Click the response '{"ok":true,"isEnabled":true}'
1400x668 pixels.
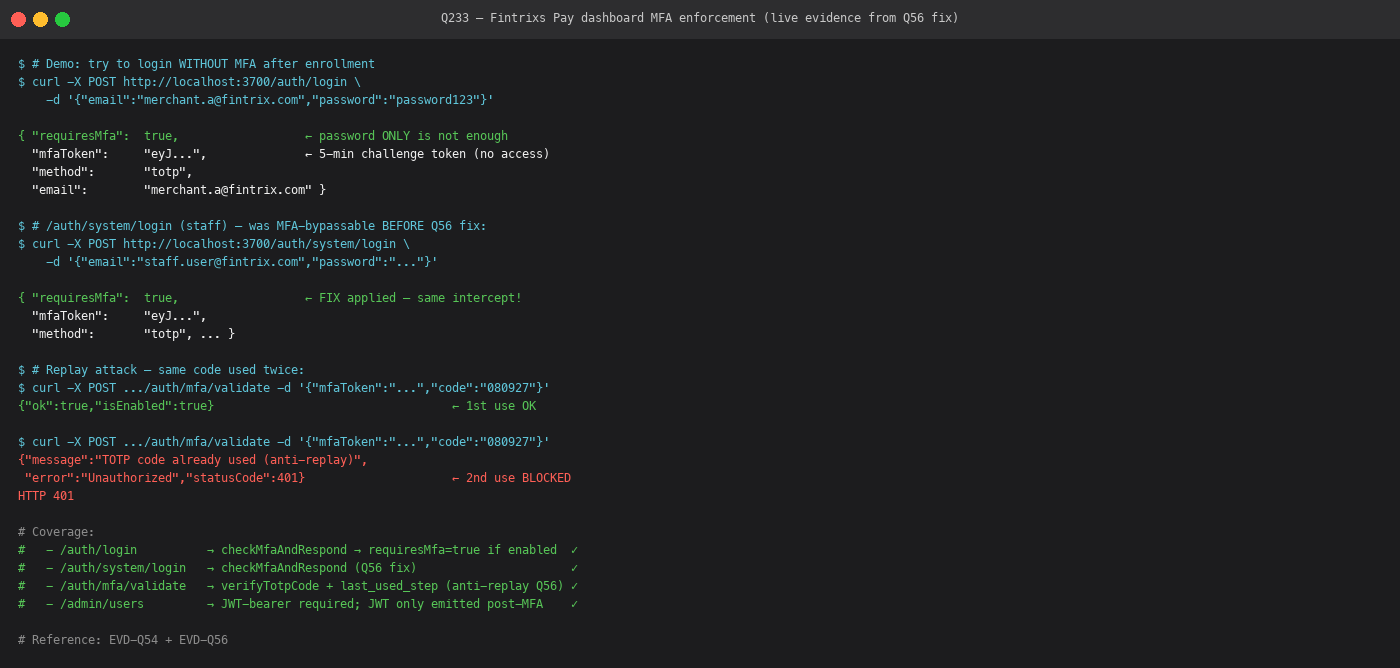116,406
